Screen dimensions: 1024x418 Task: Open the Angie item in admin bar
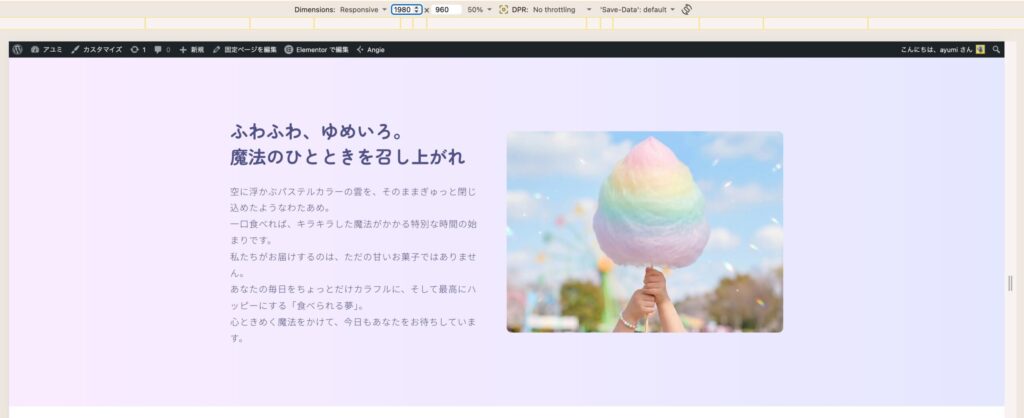pyautogui.click(x=370, y=49)
